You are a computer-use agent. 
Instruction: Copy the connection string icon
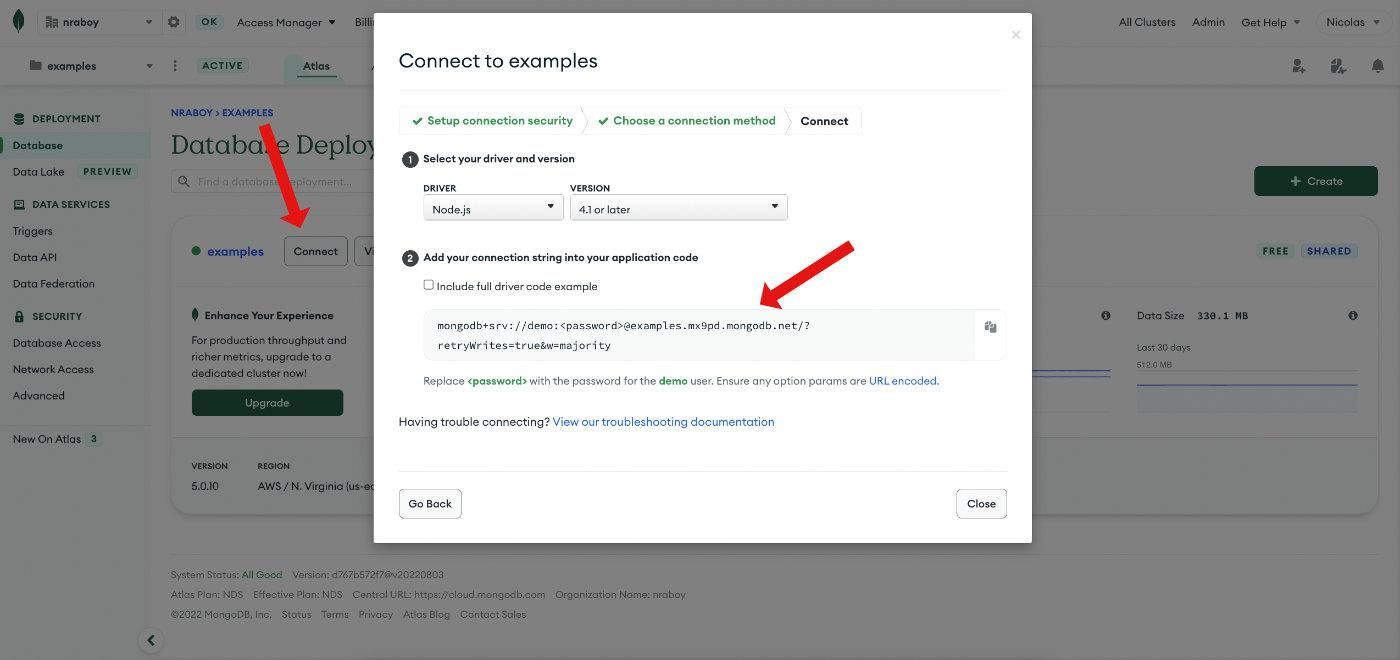pos(990,327)
